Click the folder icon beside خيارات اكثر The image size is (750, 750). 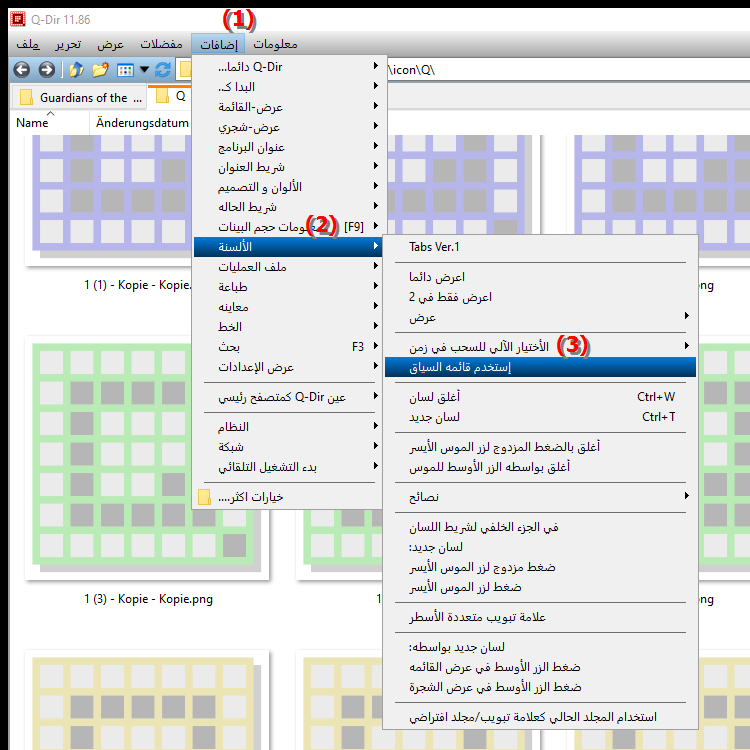pos(204,497)
